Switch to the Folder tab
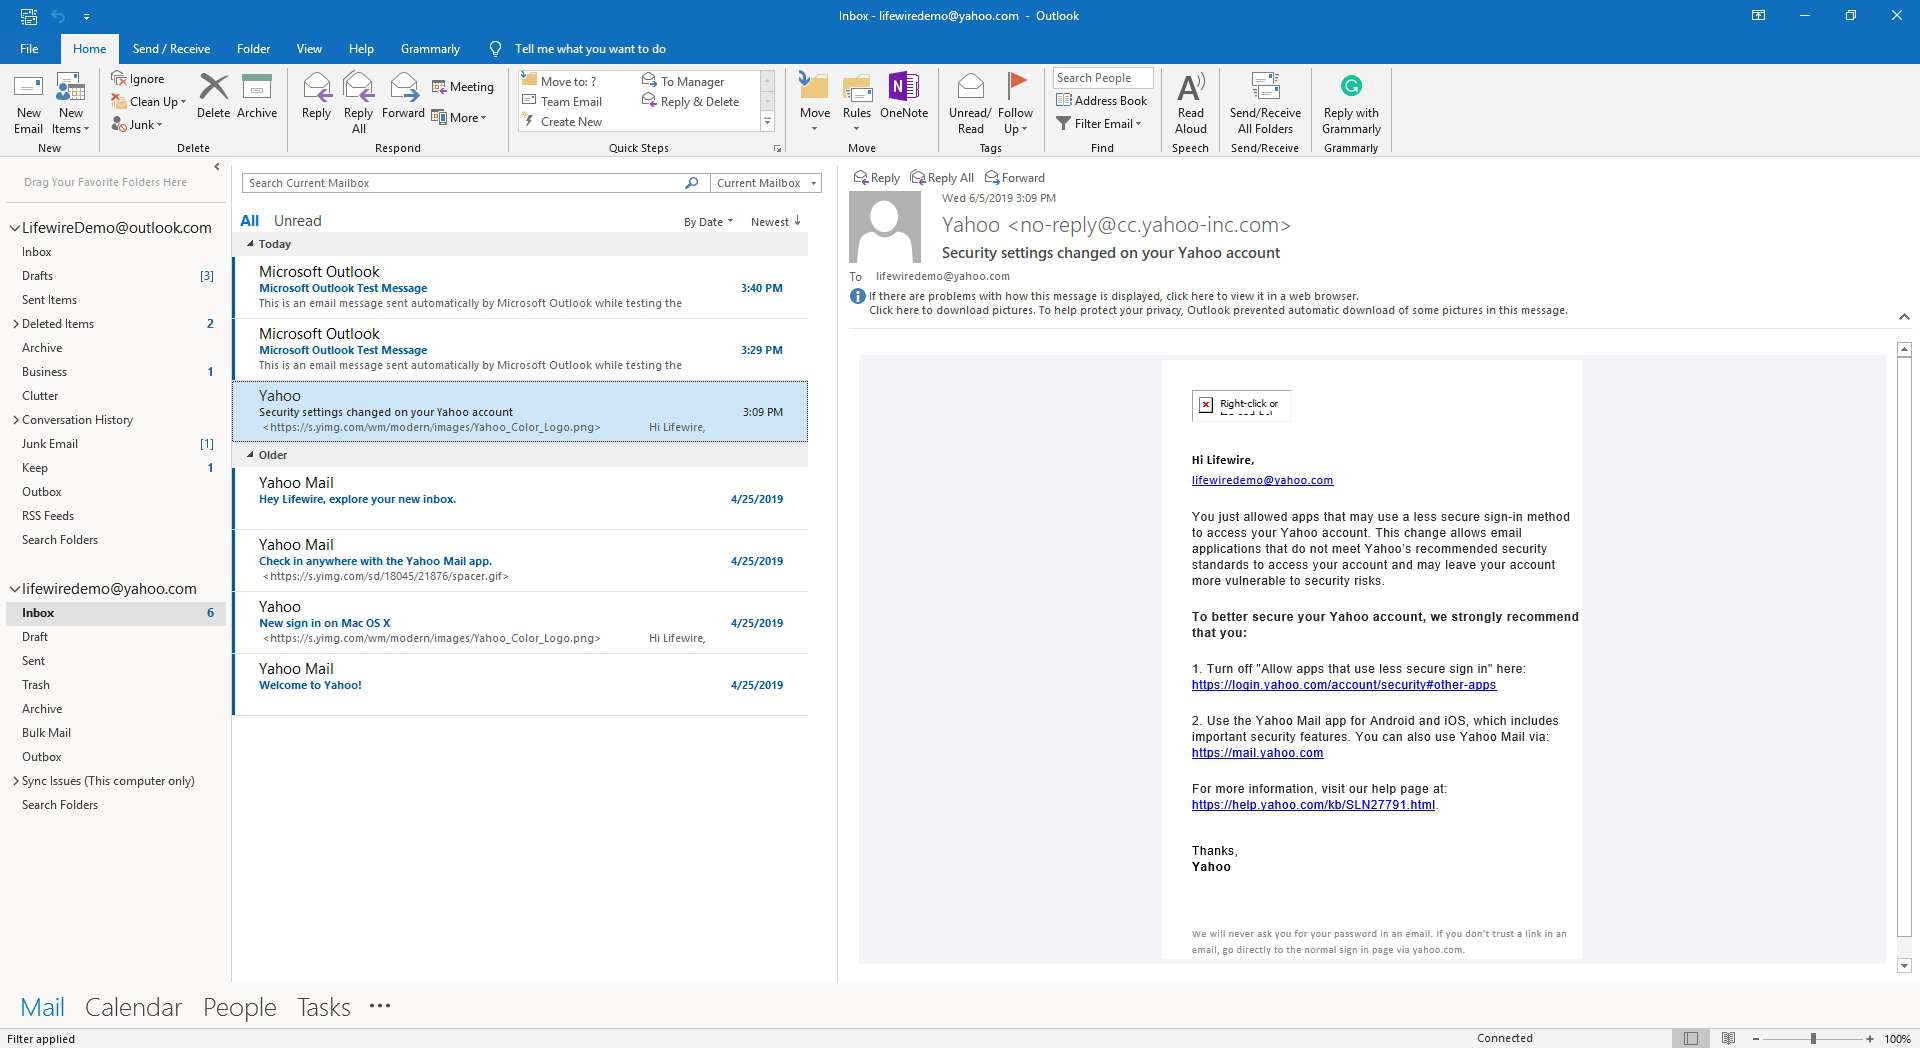Image resolution: width=1920 pixels, height=1048 pixels. pos(253,48)
